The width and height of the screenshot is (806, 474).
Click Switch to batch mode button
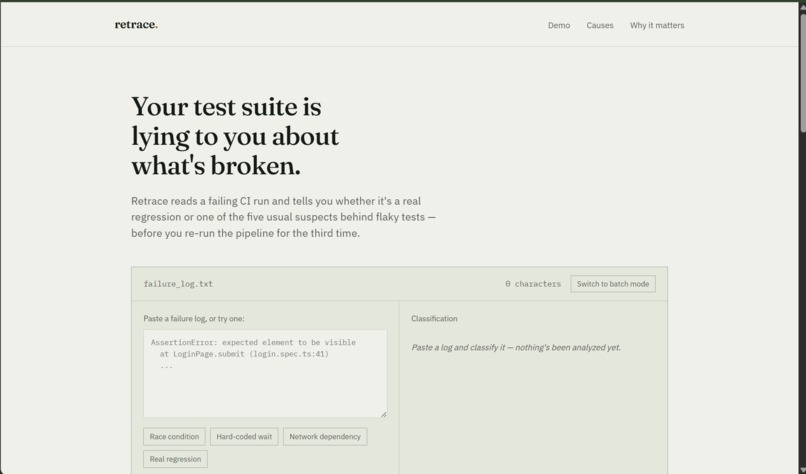coord(613,284)
